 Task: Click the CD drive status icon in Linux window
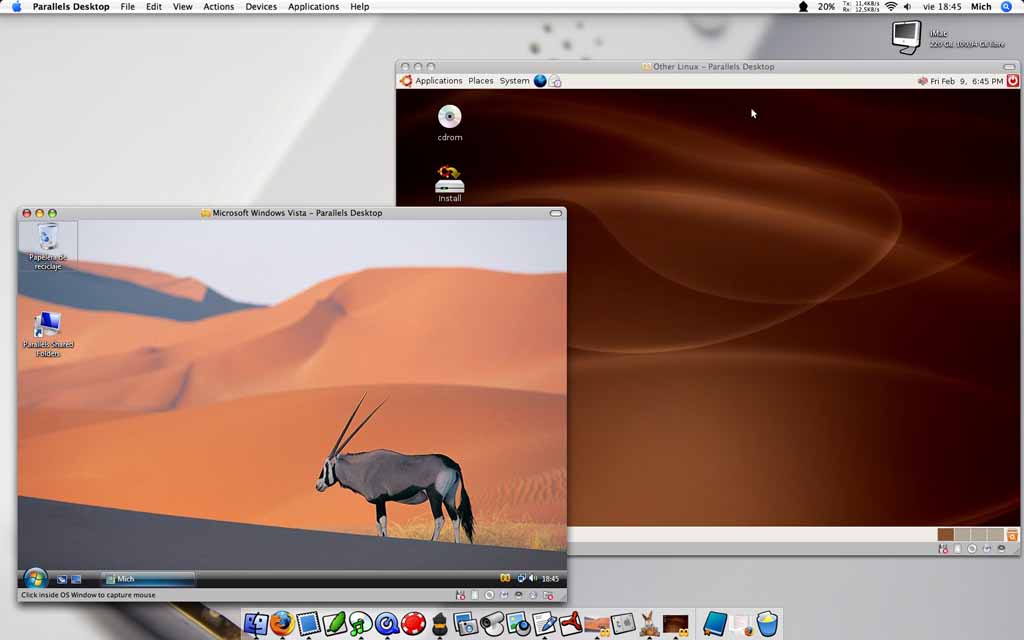click(x=972, y=549)
